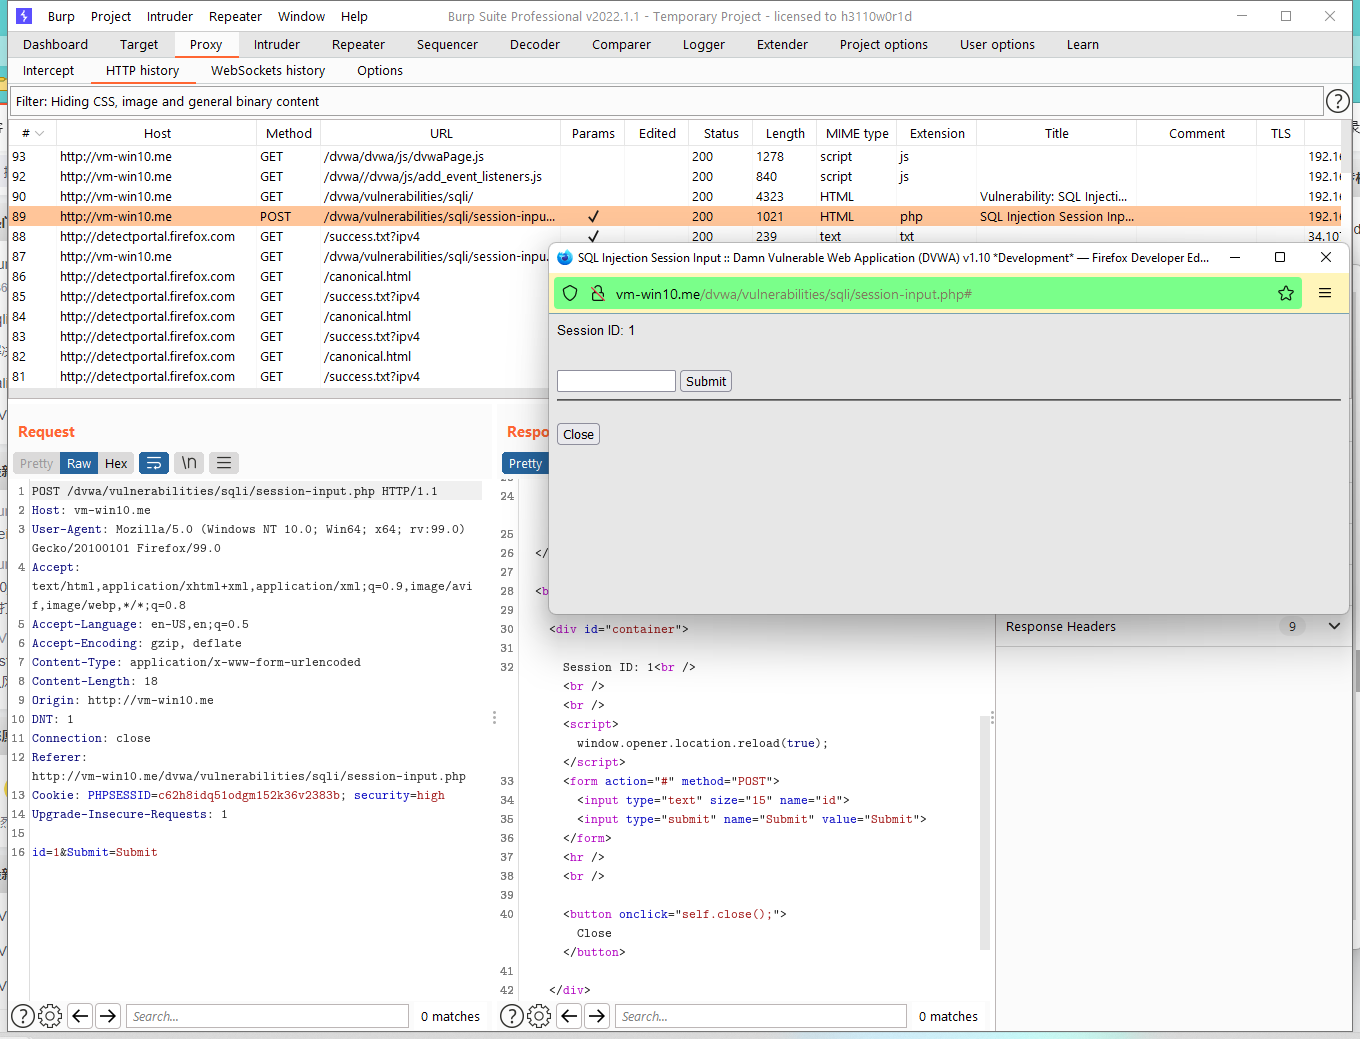
Task: Switch the response view to Pretty
Action: 525,463
